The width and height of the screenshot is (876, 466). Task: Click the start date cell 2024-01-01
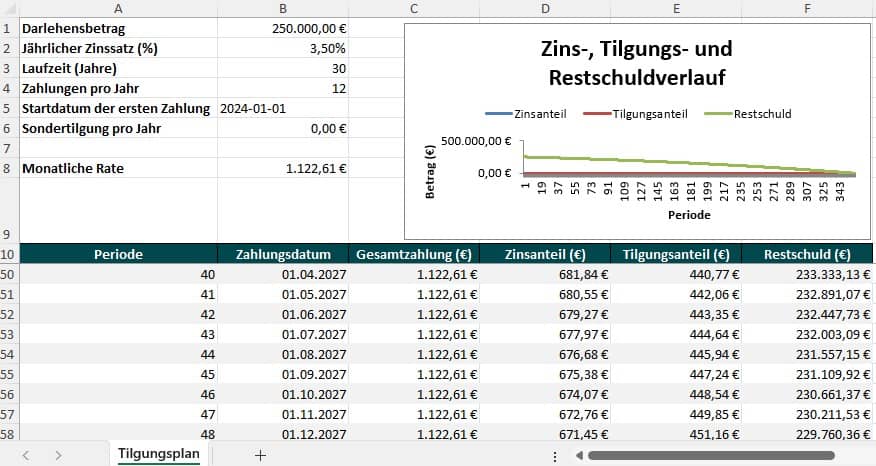pyautogui.click(x=283, y=108)
